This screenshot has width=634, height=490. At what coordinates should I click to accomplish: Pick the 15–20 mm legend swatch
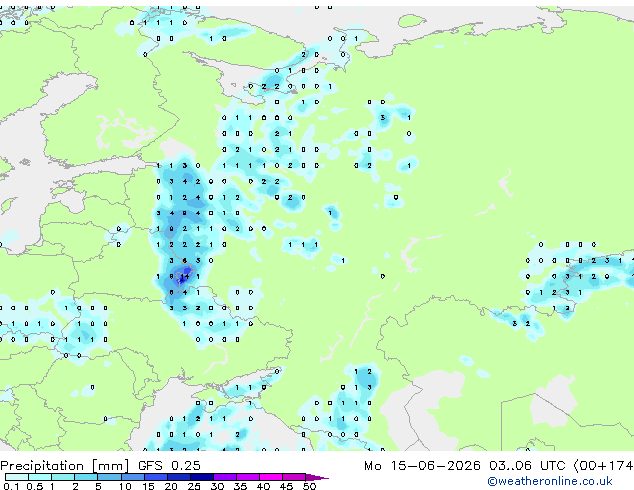click(155, 477)
